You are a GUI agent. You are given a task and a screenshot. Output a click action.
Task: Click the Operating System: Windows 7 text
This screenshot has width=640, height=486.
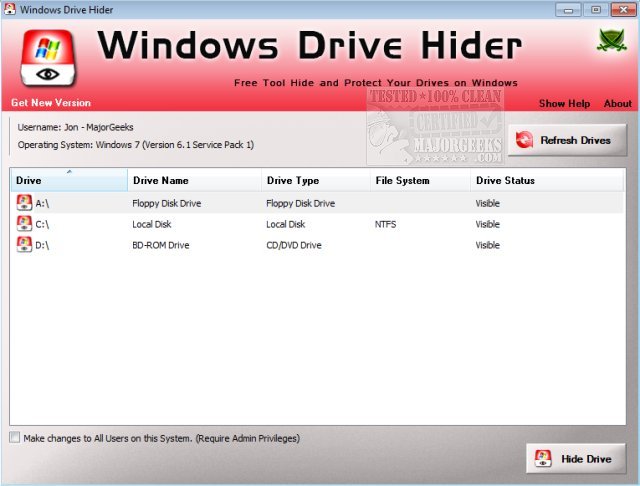click(136, 145)
